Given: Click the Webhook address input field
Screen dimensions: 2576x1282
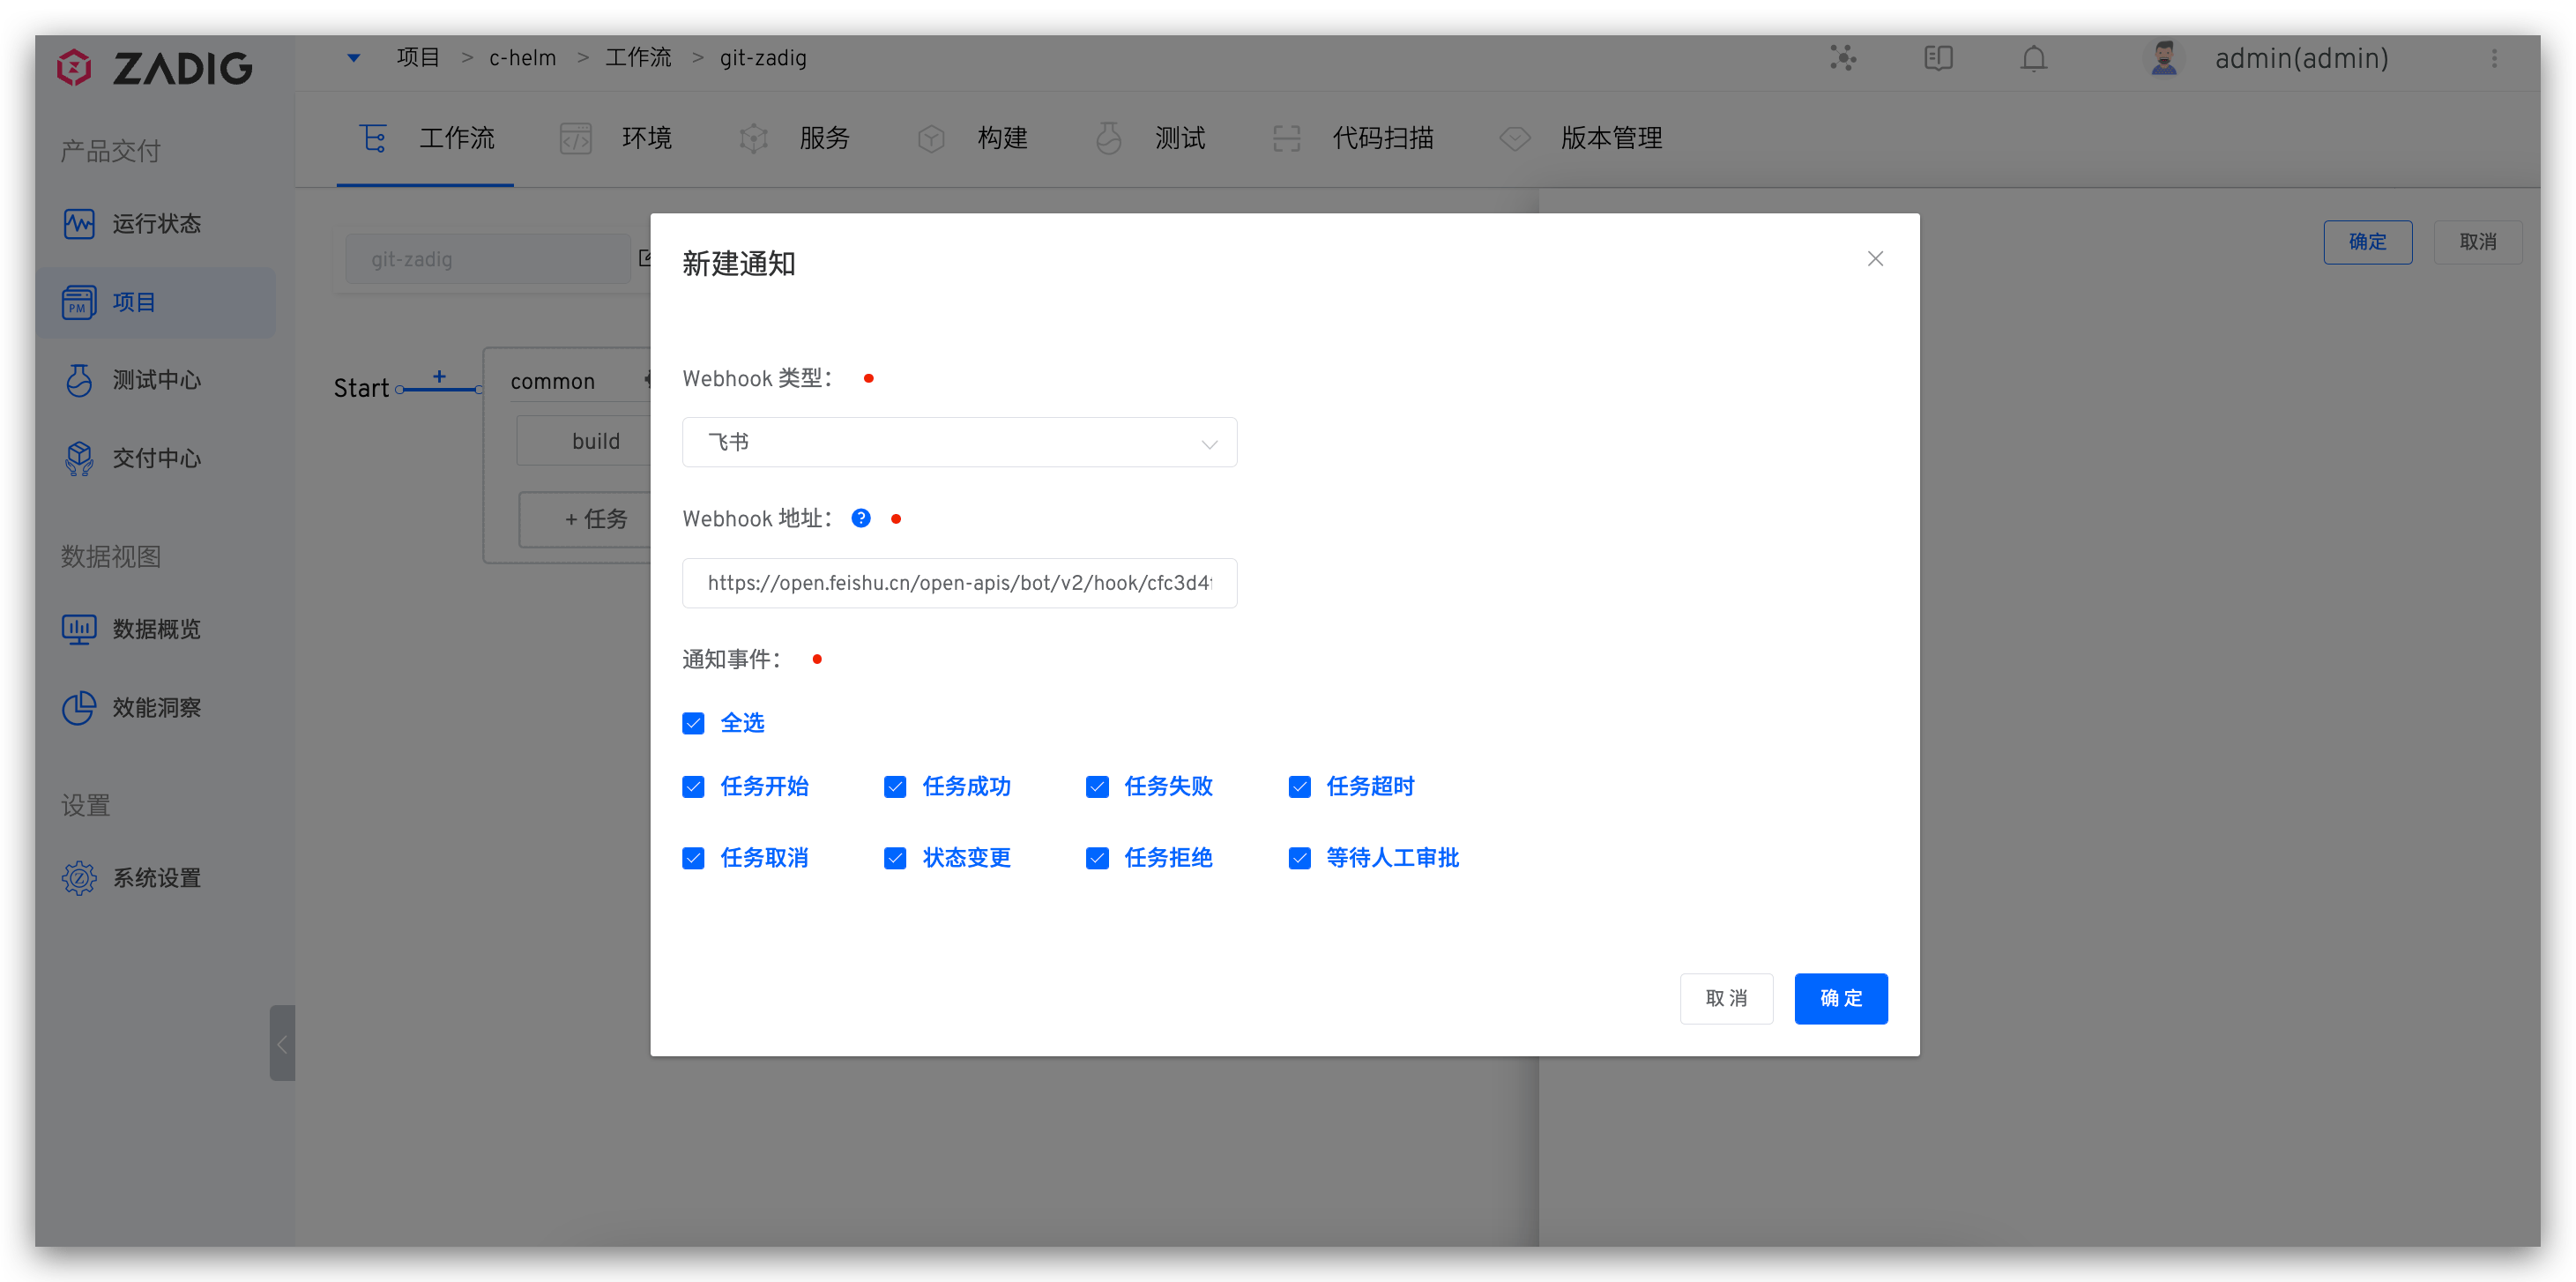Looking at the screenshot, I should (x=959, y=583).
